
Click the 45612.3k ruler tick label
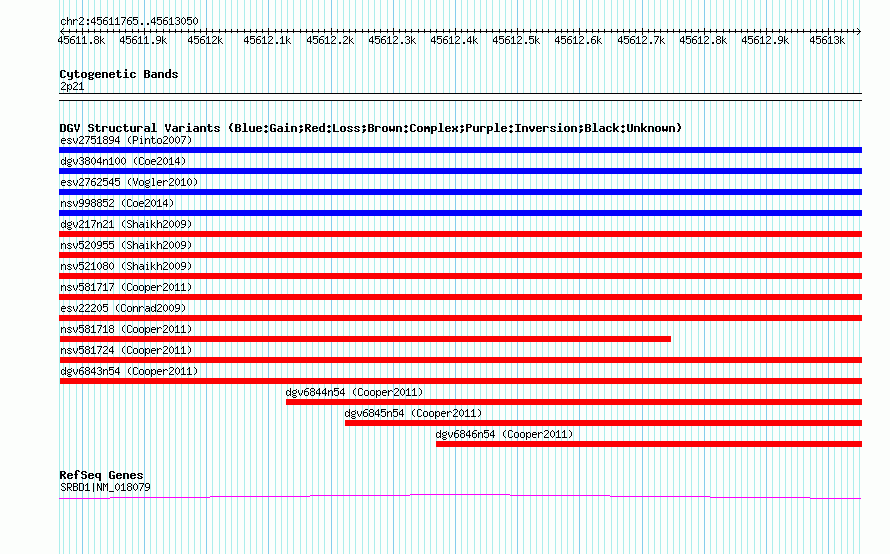coord(392,40)
